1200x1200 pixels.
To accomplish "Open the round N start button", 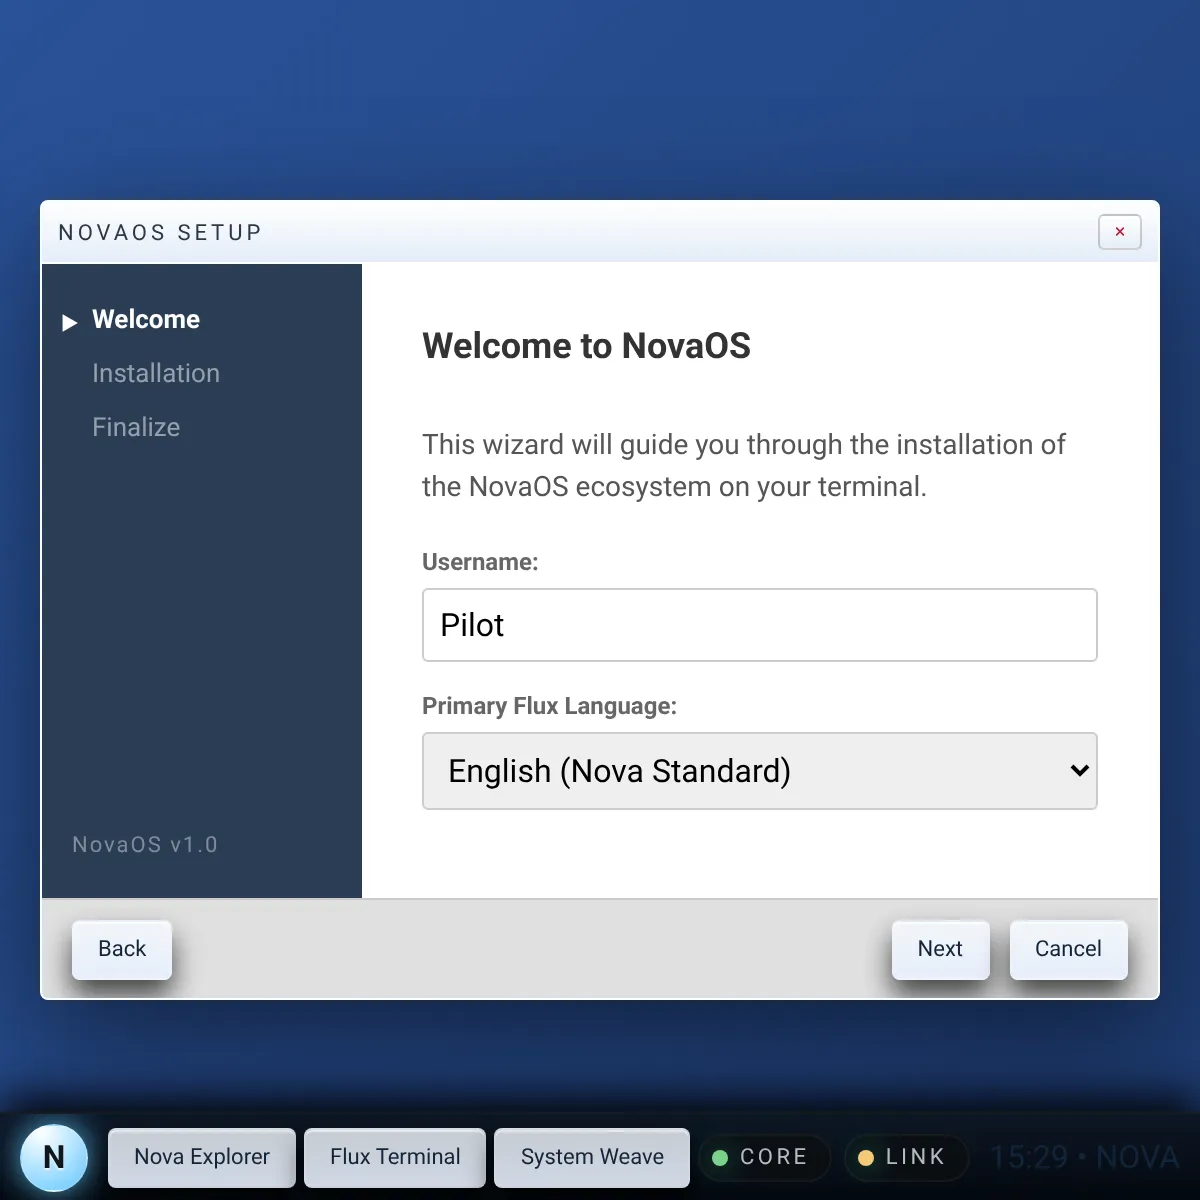I will coord(54,1157).
